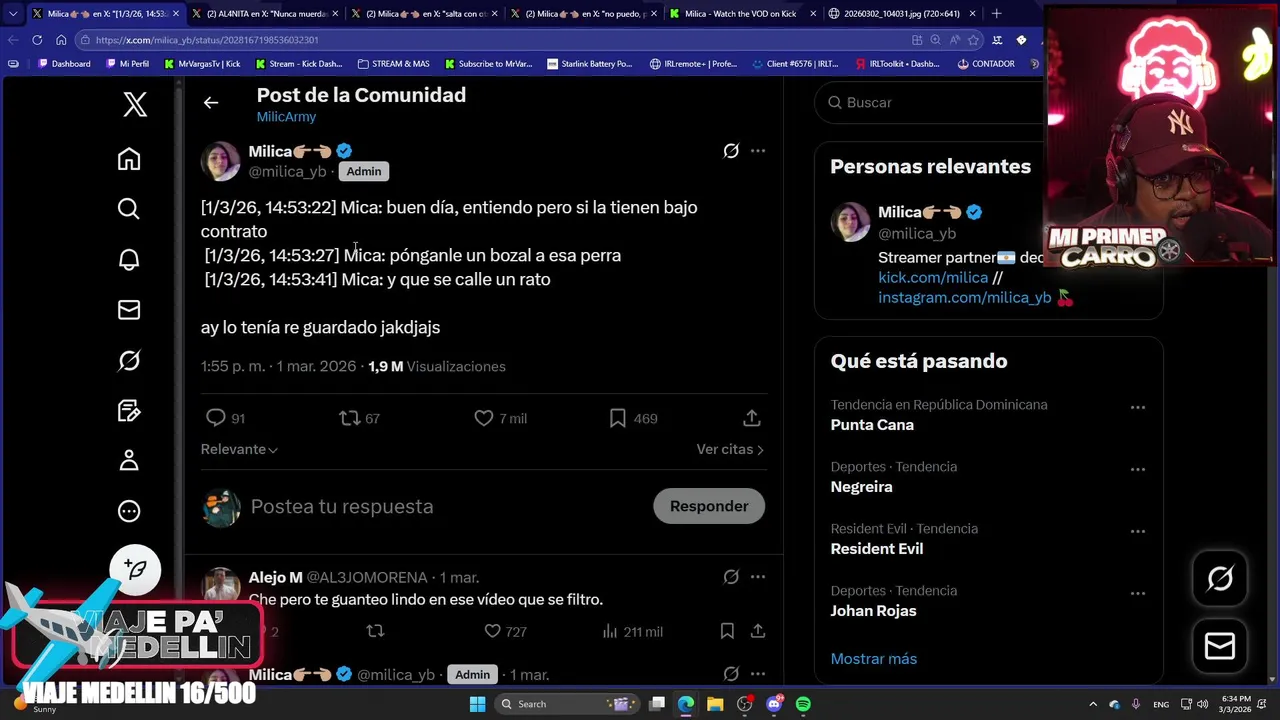Open More options circle in sidebar

click(129, 511)
